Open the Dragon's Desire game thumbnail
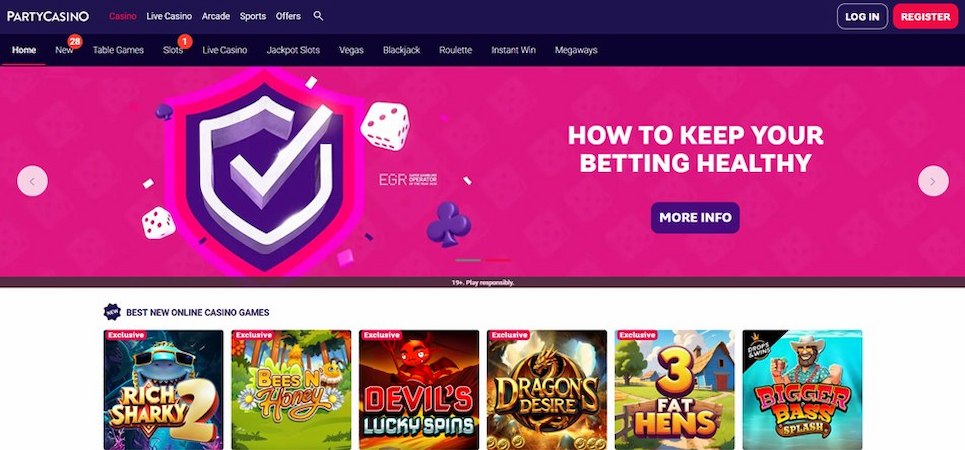This screenshot has width=965, height=450. coord(547,390)
